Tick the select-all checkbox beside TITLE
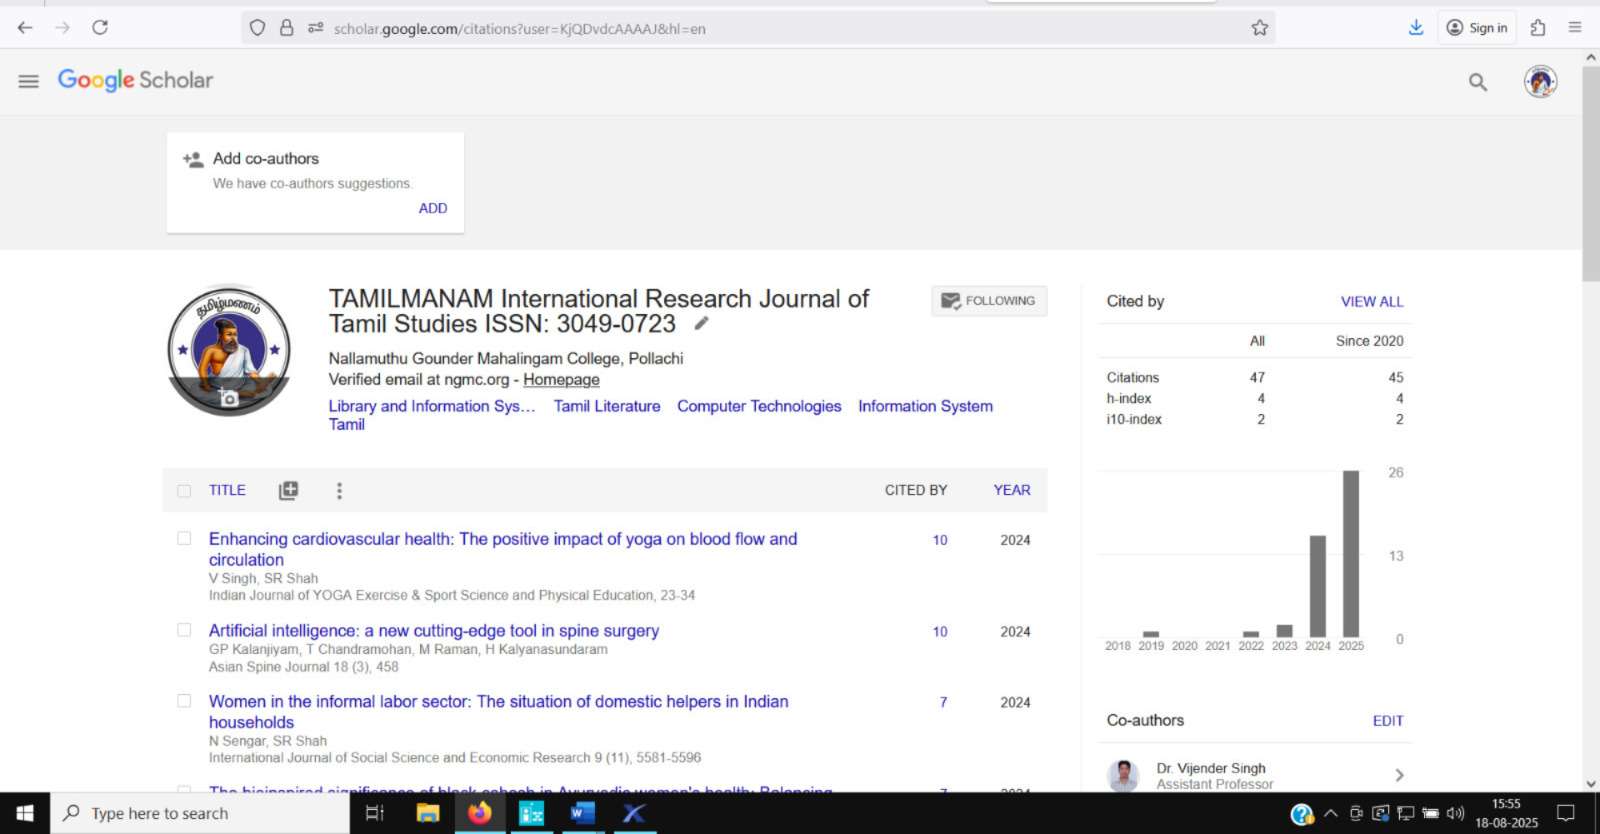1600x834 pixels. [x=184, y=491]
